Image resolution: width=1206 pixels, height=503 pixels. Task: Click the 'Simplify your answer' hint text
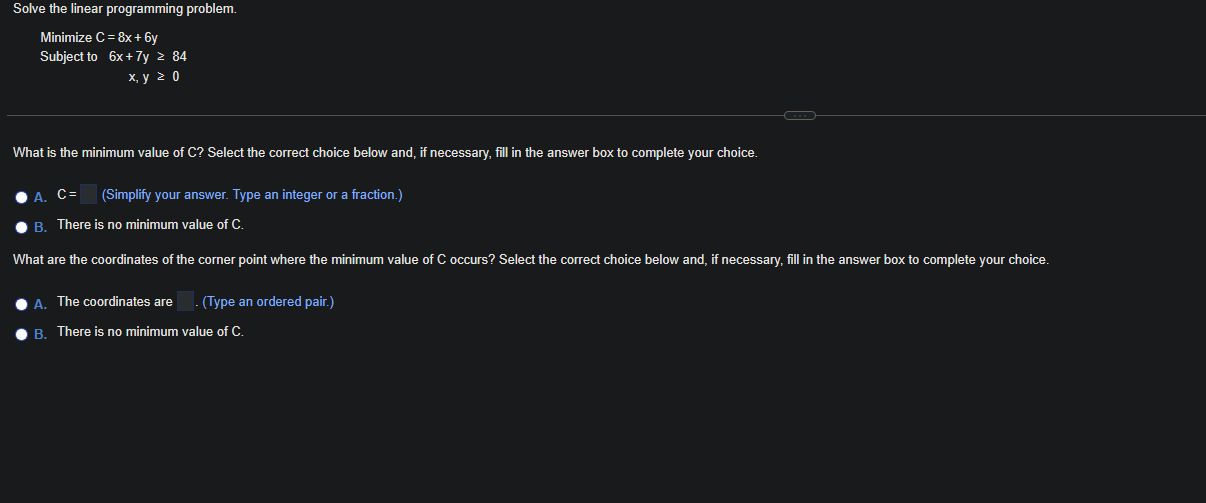[252, 194]
